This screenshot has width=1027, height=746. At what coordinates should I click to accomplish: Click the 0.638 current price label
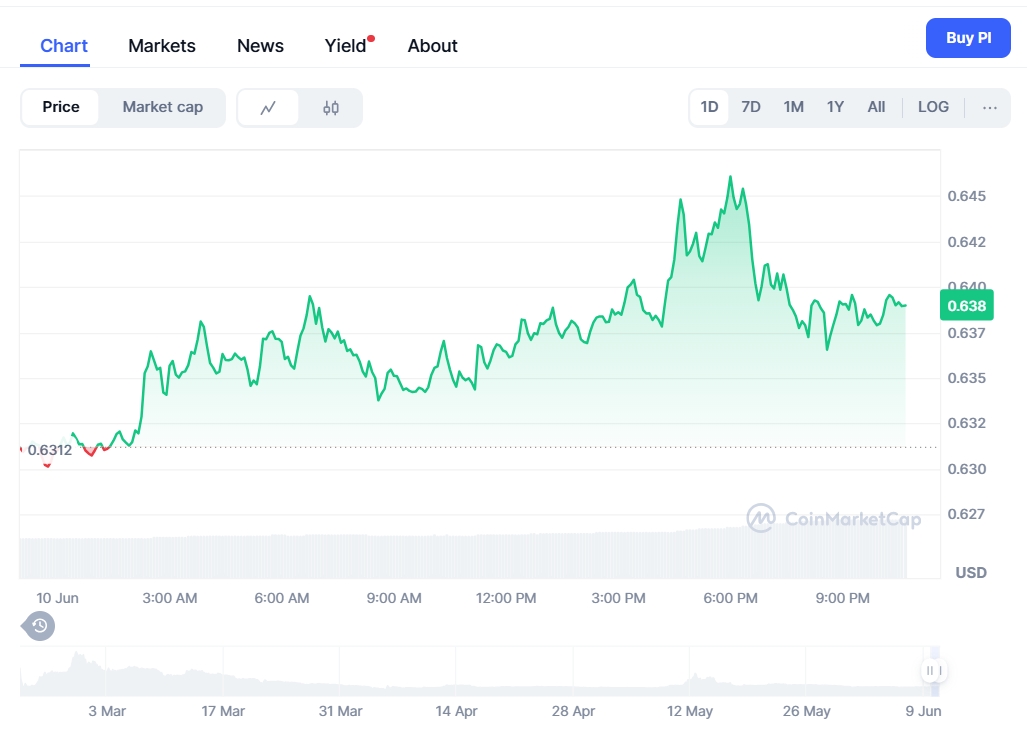click(966, 306)
